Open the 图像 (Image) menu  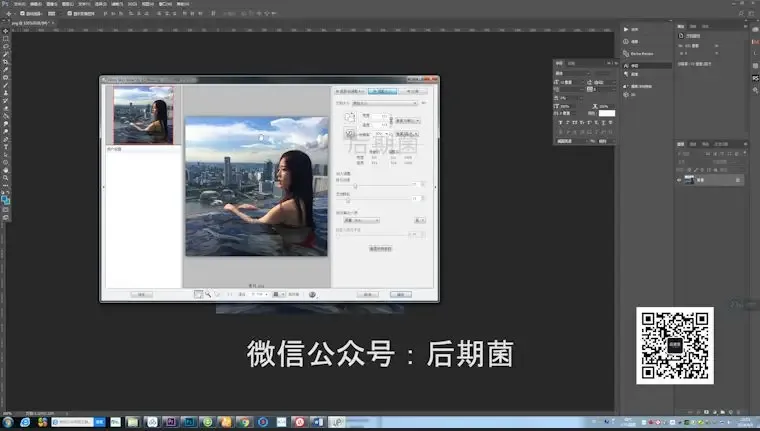52,4
